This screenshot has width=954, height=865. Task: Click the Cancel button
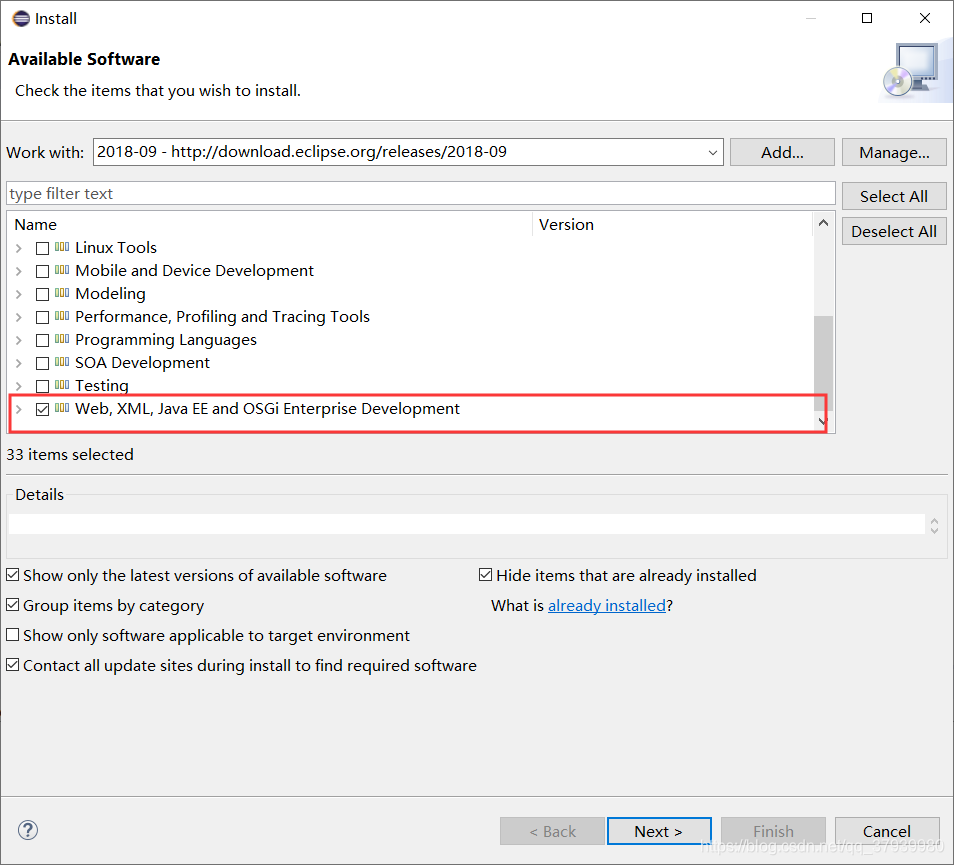pos(886,831)
